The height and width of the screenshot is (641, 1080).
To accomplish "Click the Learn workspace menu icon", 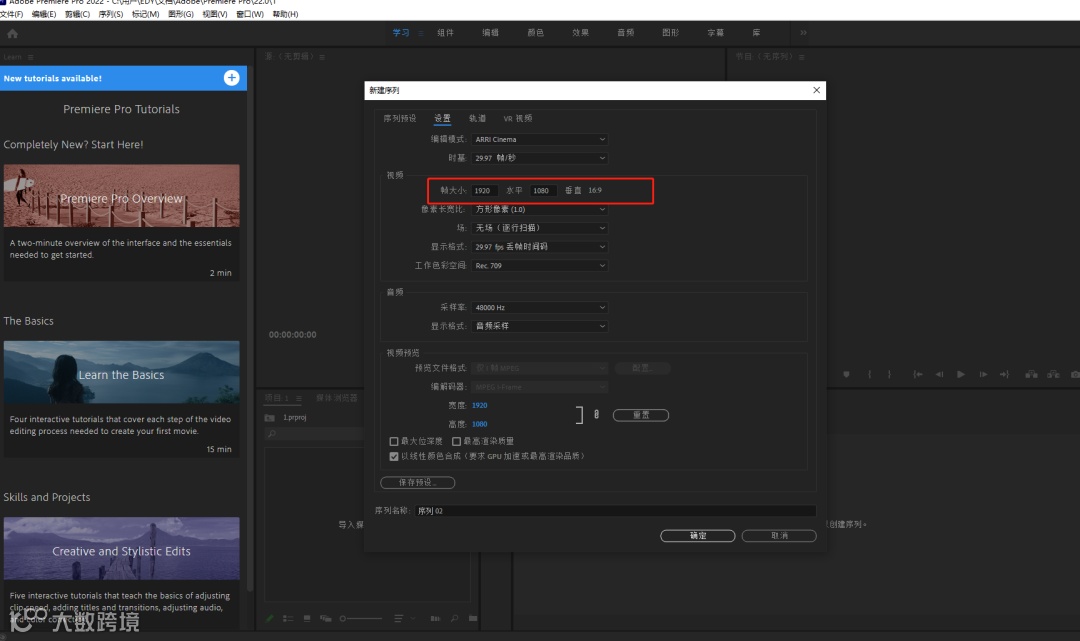I will [x=421, y=33].
